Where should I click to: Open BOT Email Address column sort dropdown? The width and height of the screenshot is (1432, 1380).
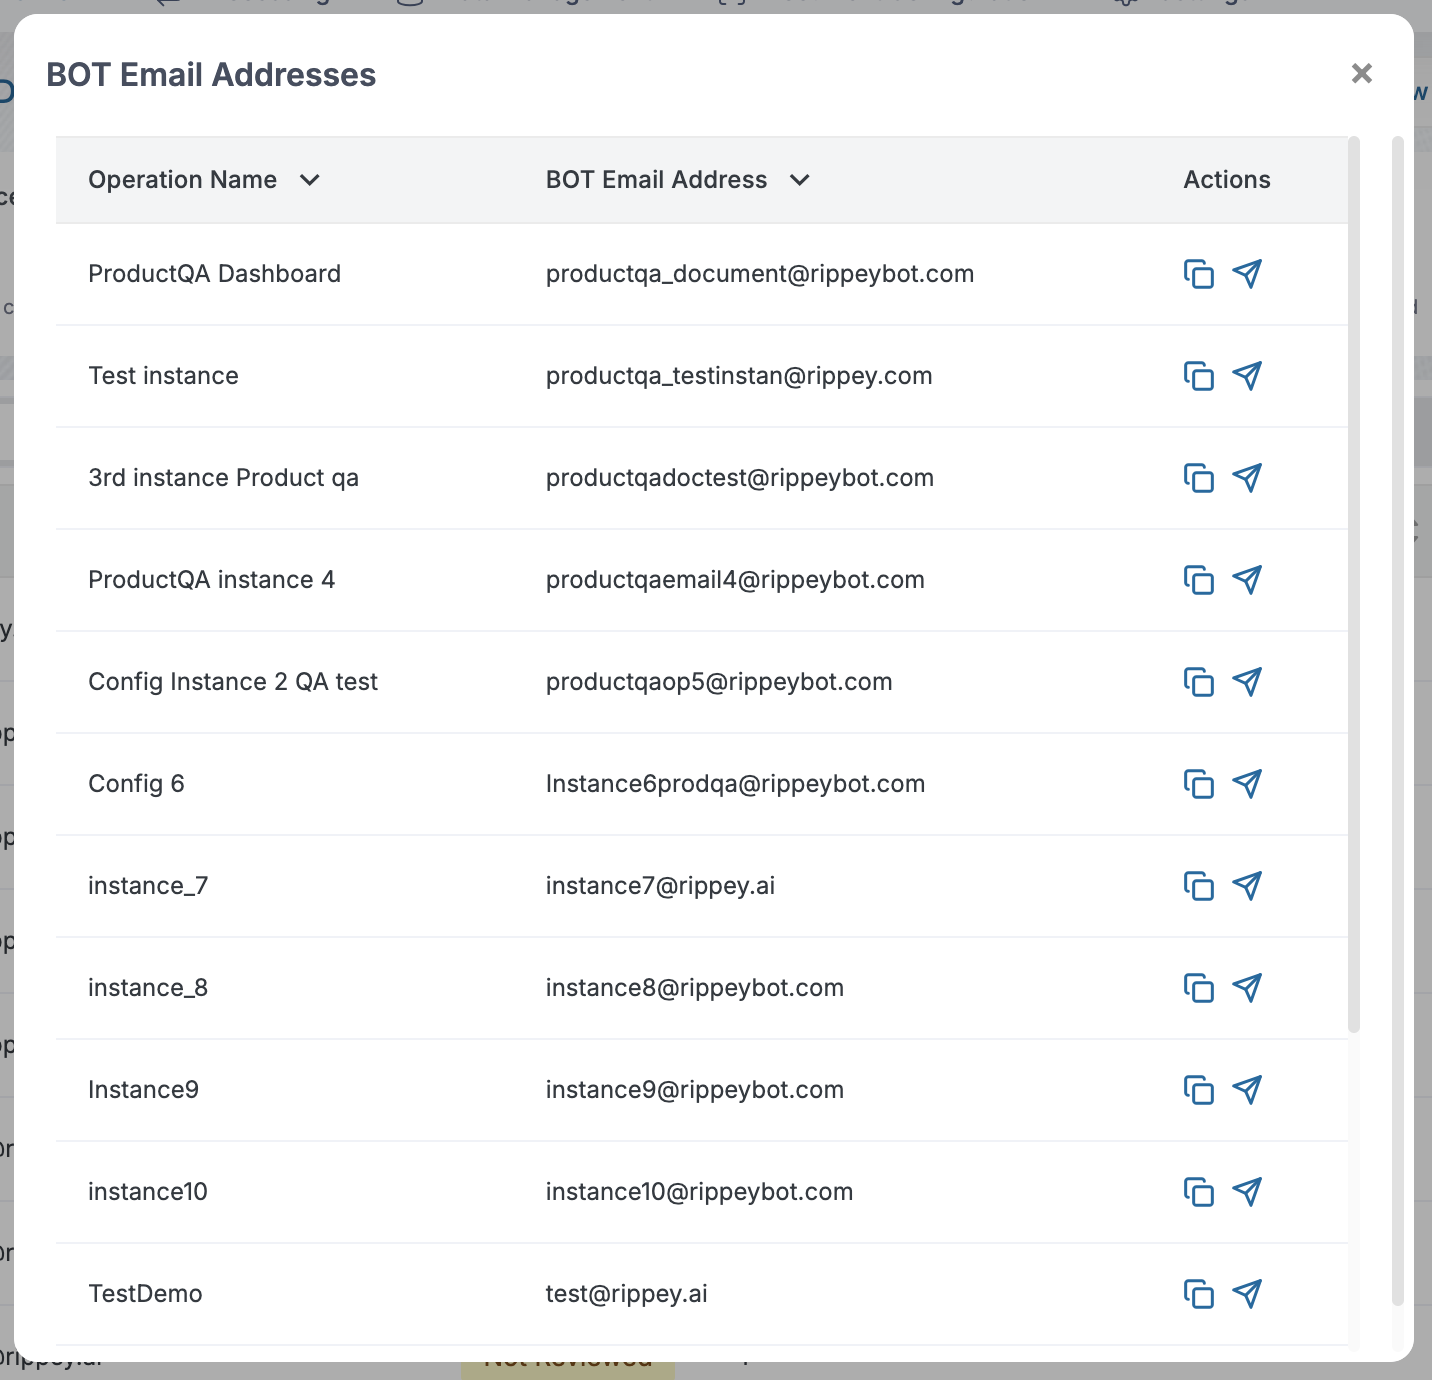(799, 180)
